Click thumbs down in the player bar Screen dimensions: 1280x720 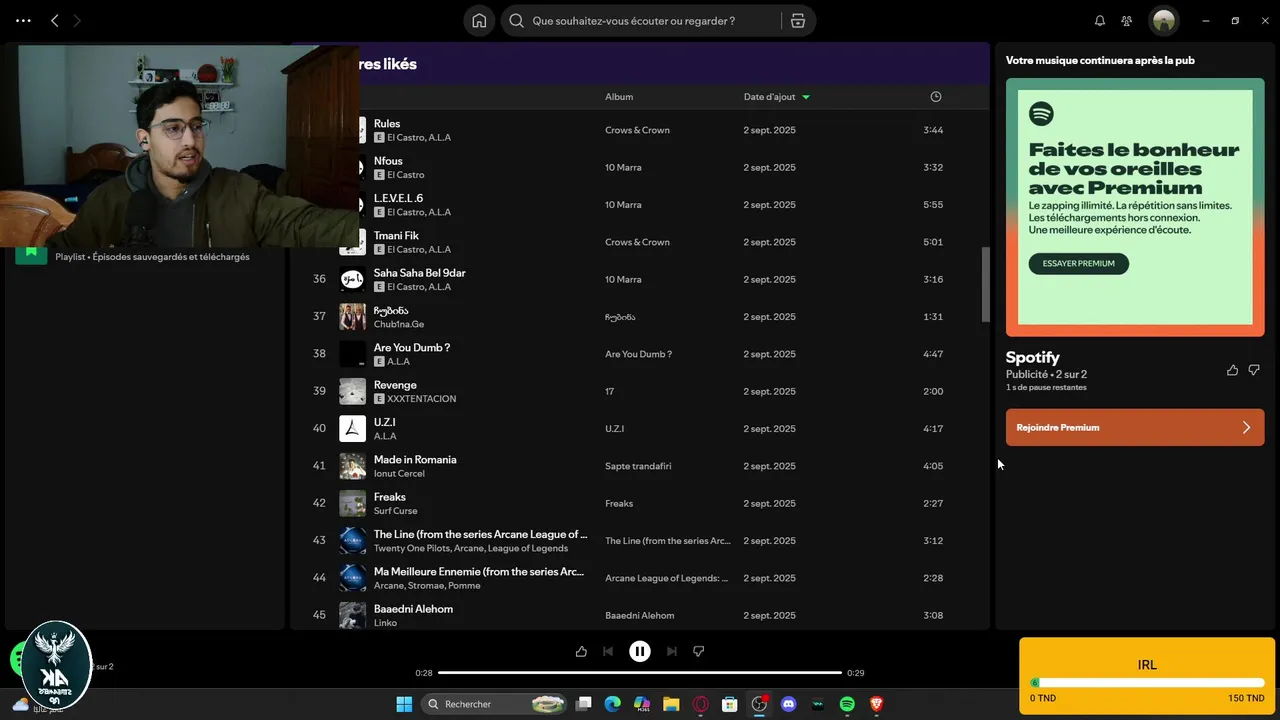[699, 651]
